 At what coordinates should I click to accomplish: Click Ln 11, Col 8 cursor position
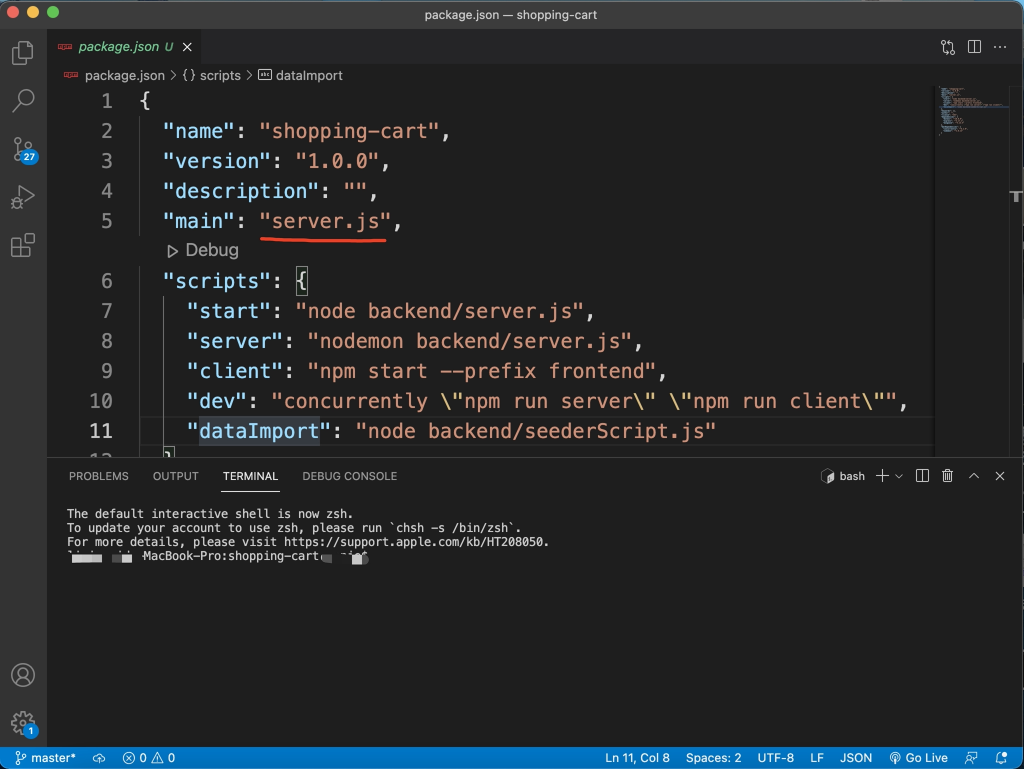pyautogui.click(x=637, y=758)
